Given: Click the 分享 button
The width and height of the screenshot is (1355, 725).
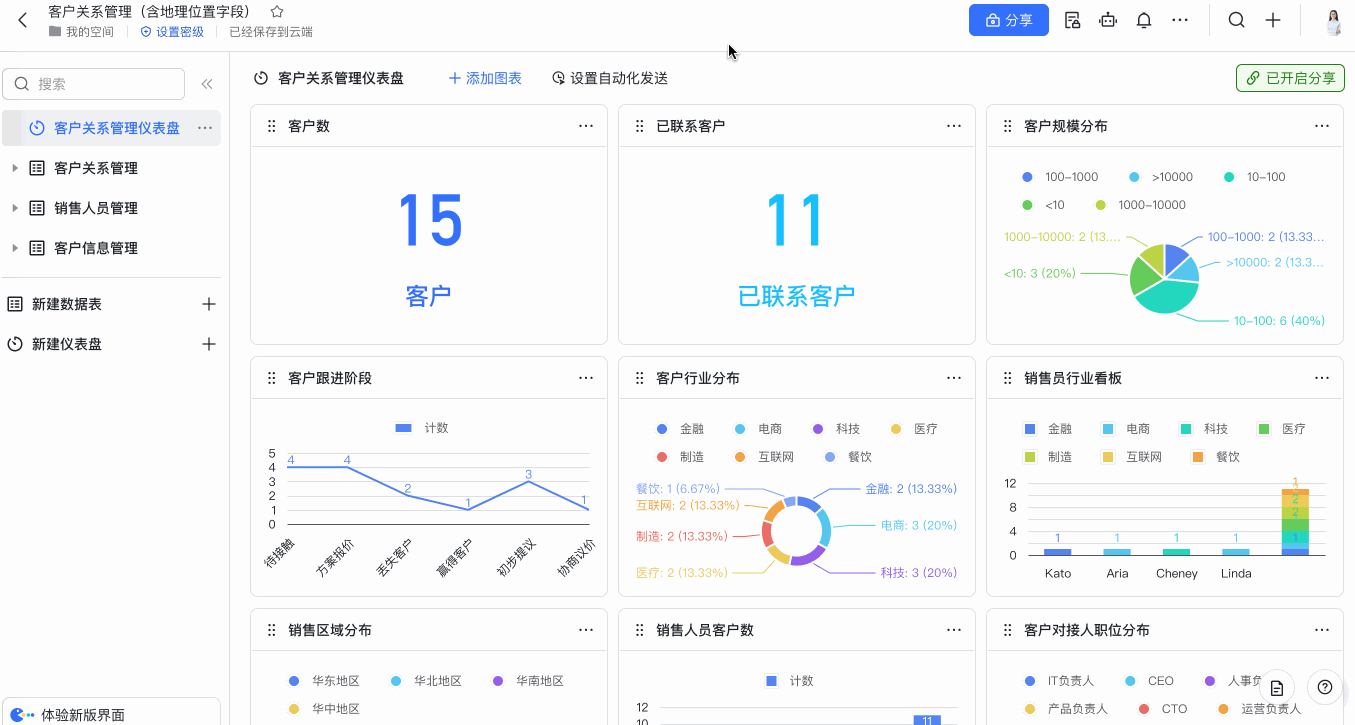Looking at the screenshot, I should (1008, 19).
